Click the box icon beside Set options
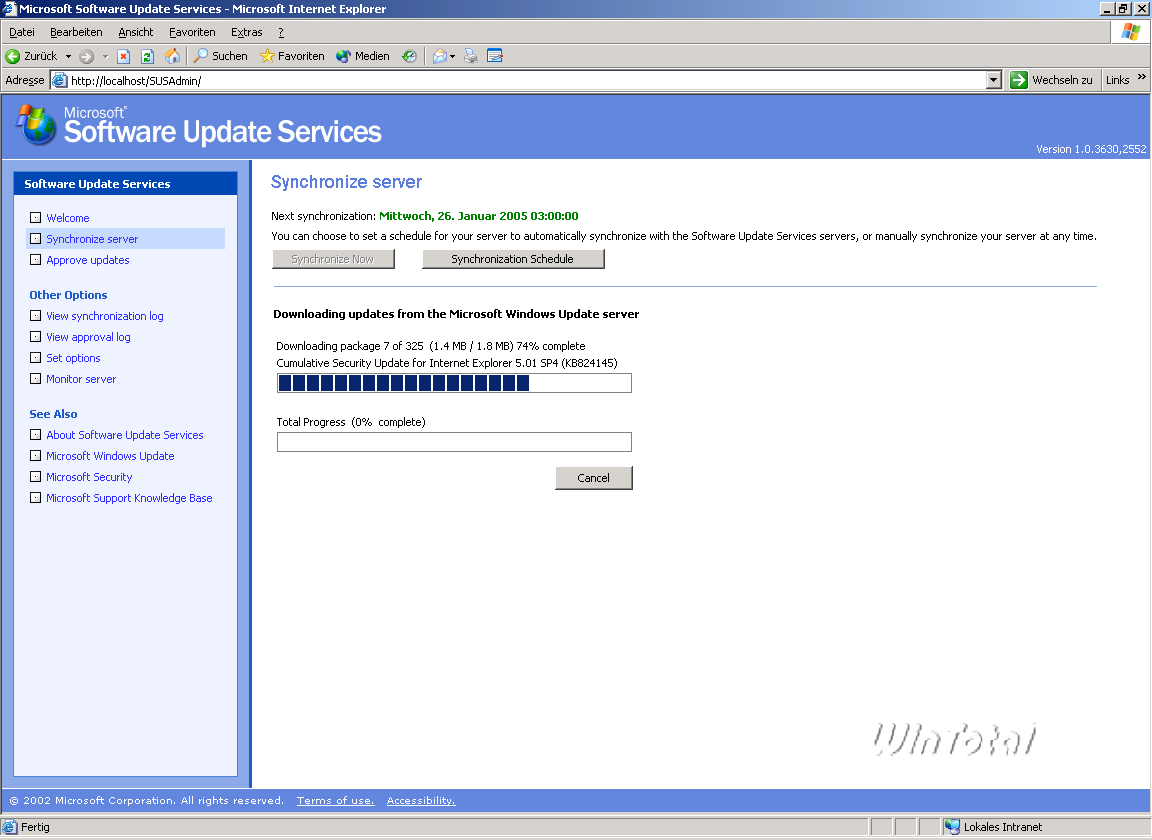Screen dimensions: 1152x840 pyautogui.click(x=35, y=357)
